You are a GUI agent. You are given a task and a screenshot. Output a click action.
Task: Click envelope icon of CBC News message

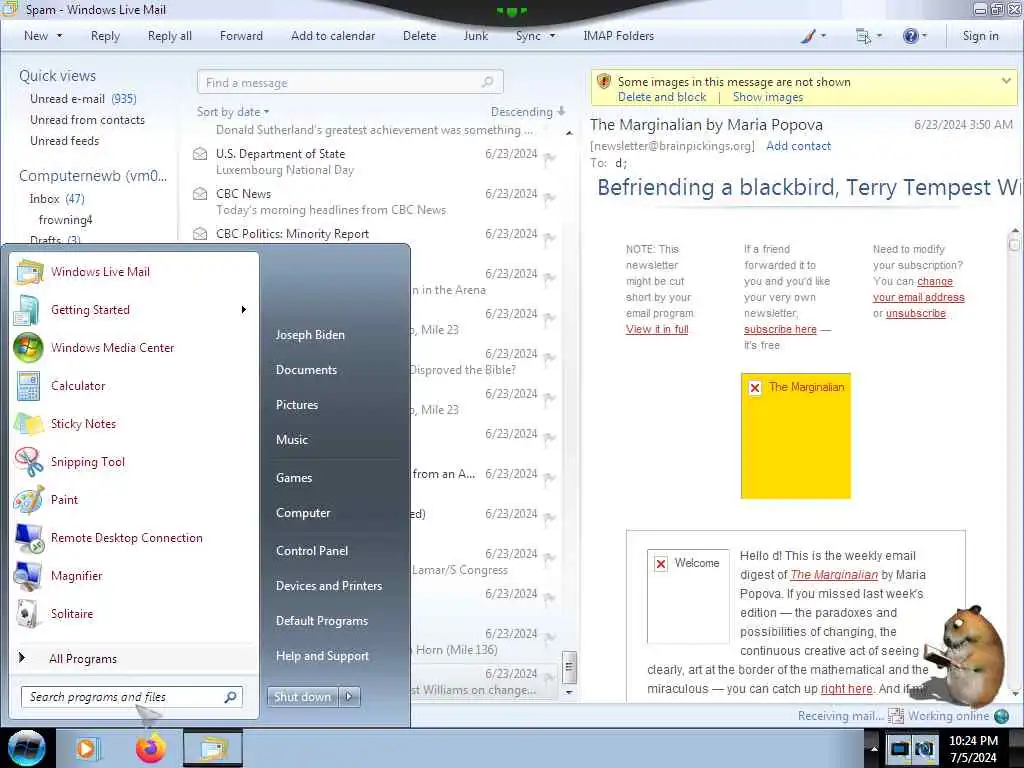[200, 194]
